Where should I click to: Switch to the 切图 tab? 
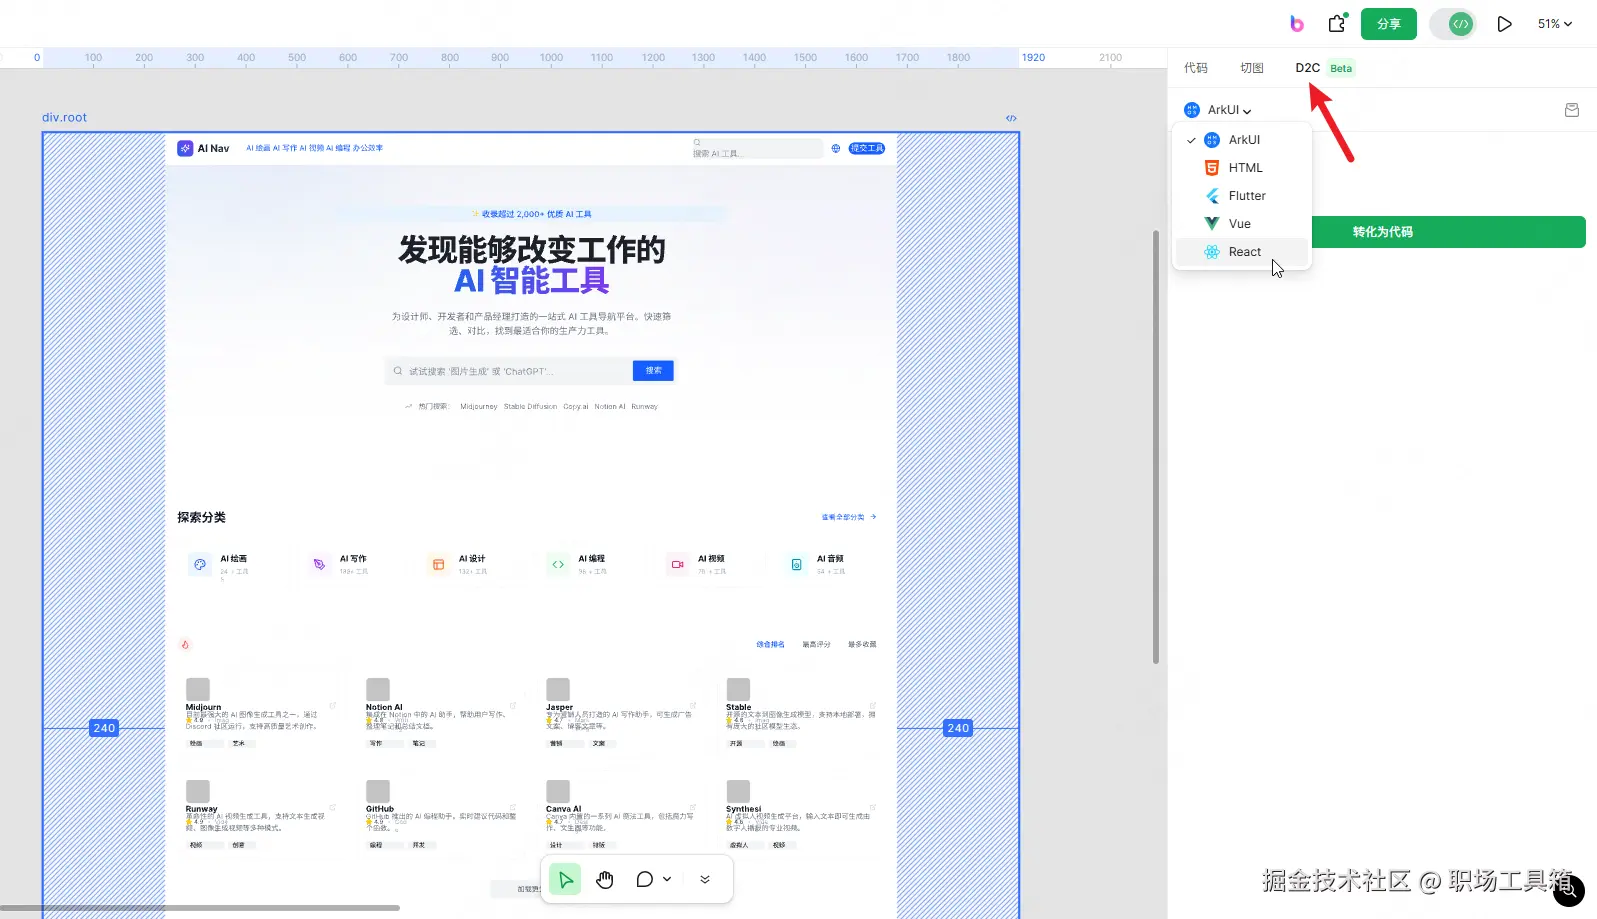(1252, 68)
